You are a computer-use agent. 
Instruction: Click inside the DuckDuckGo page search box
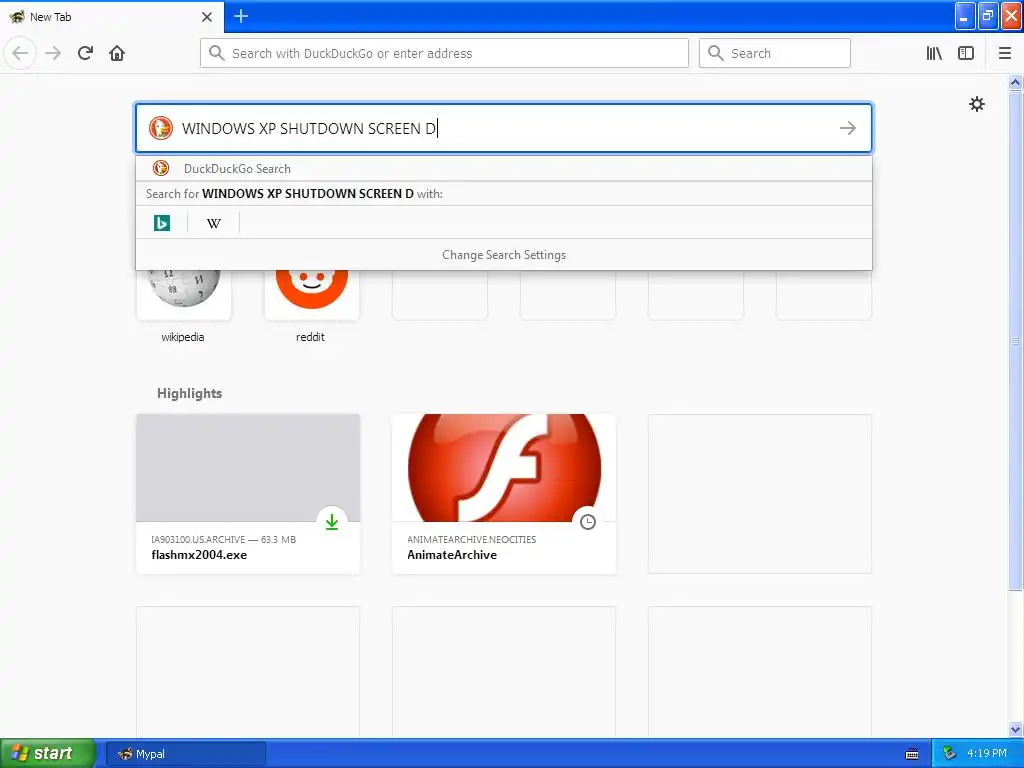(504, 128)
